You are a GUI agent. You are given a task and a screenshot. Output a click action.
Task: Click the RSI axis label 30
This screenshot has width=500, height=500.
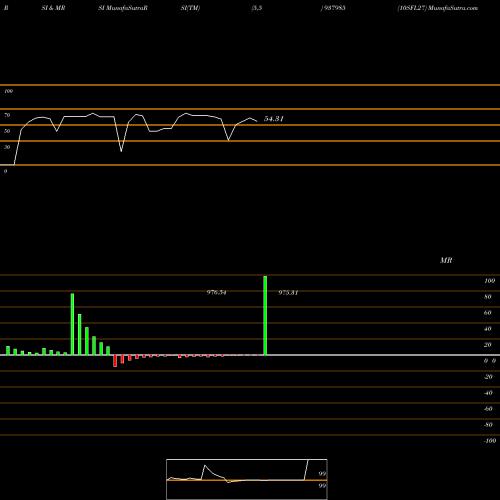[x=7, y=147]
